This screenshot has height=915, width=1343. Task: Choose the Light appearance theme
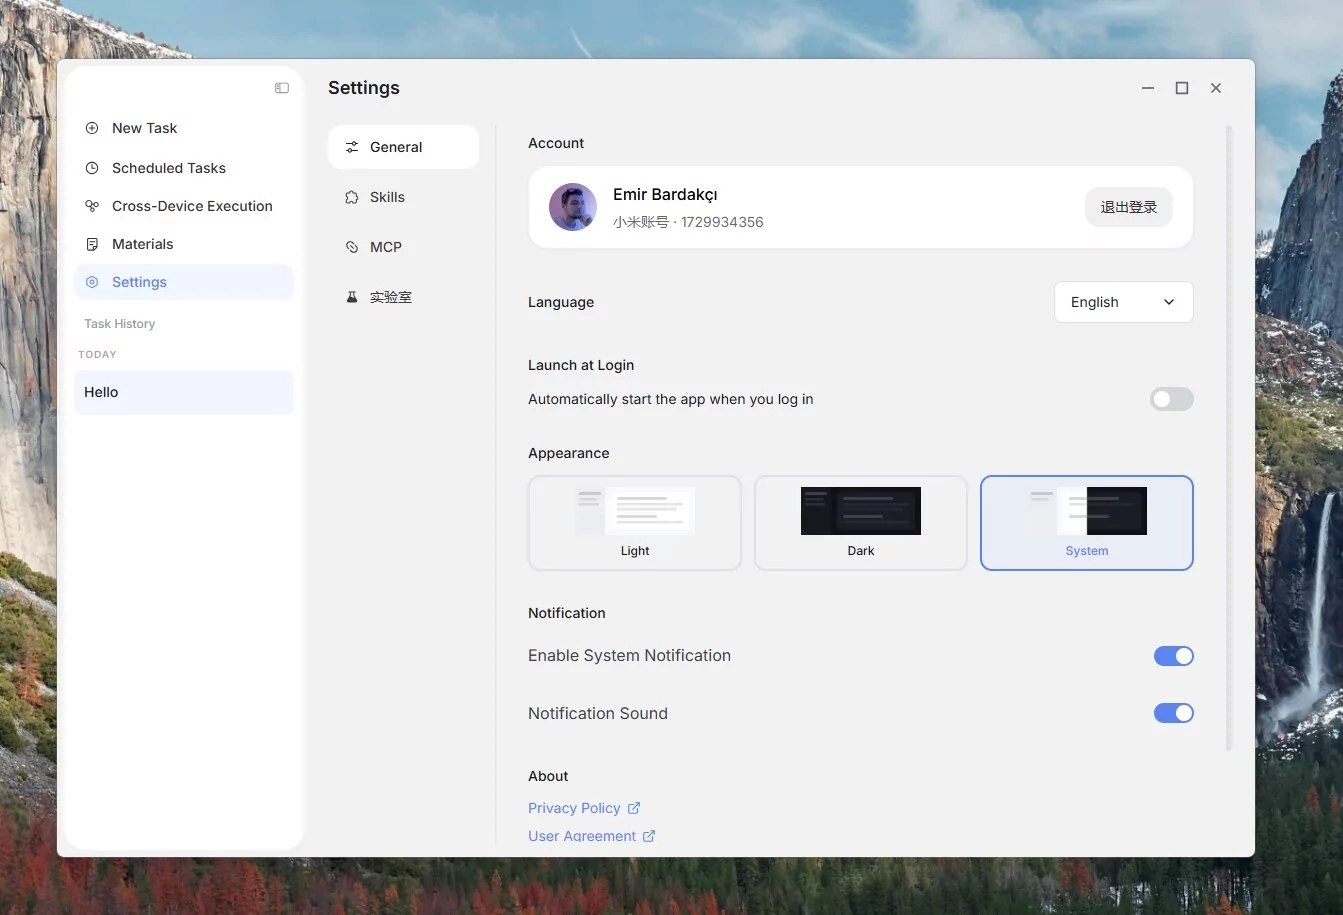pyautogui.click(x=634, y=523)
